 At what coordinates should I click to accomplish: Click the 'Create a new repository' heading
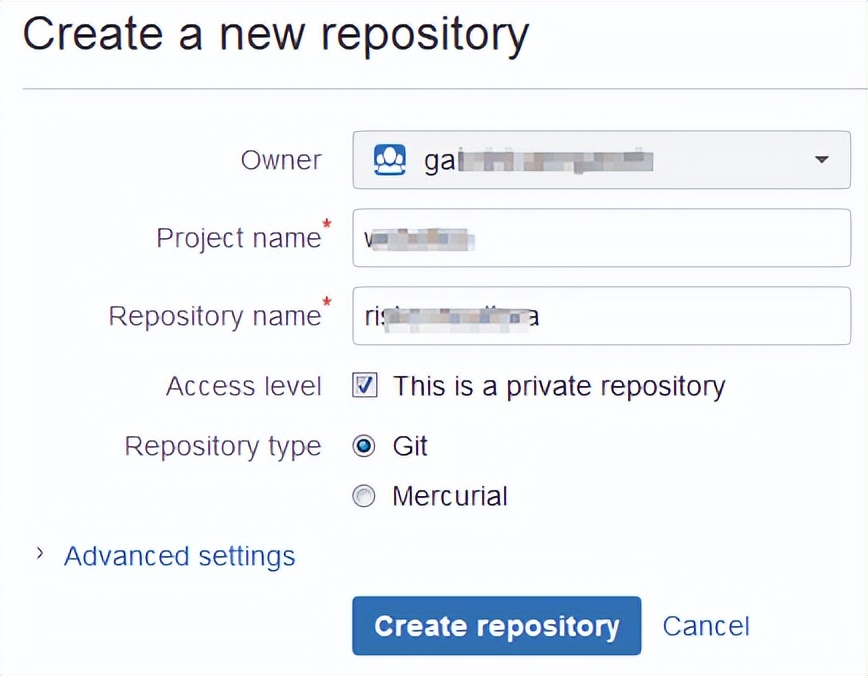tap(277, 34)
